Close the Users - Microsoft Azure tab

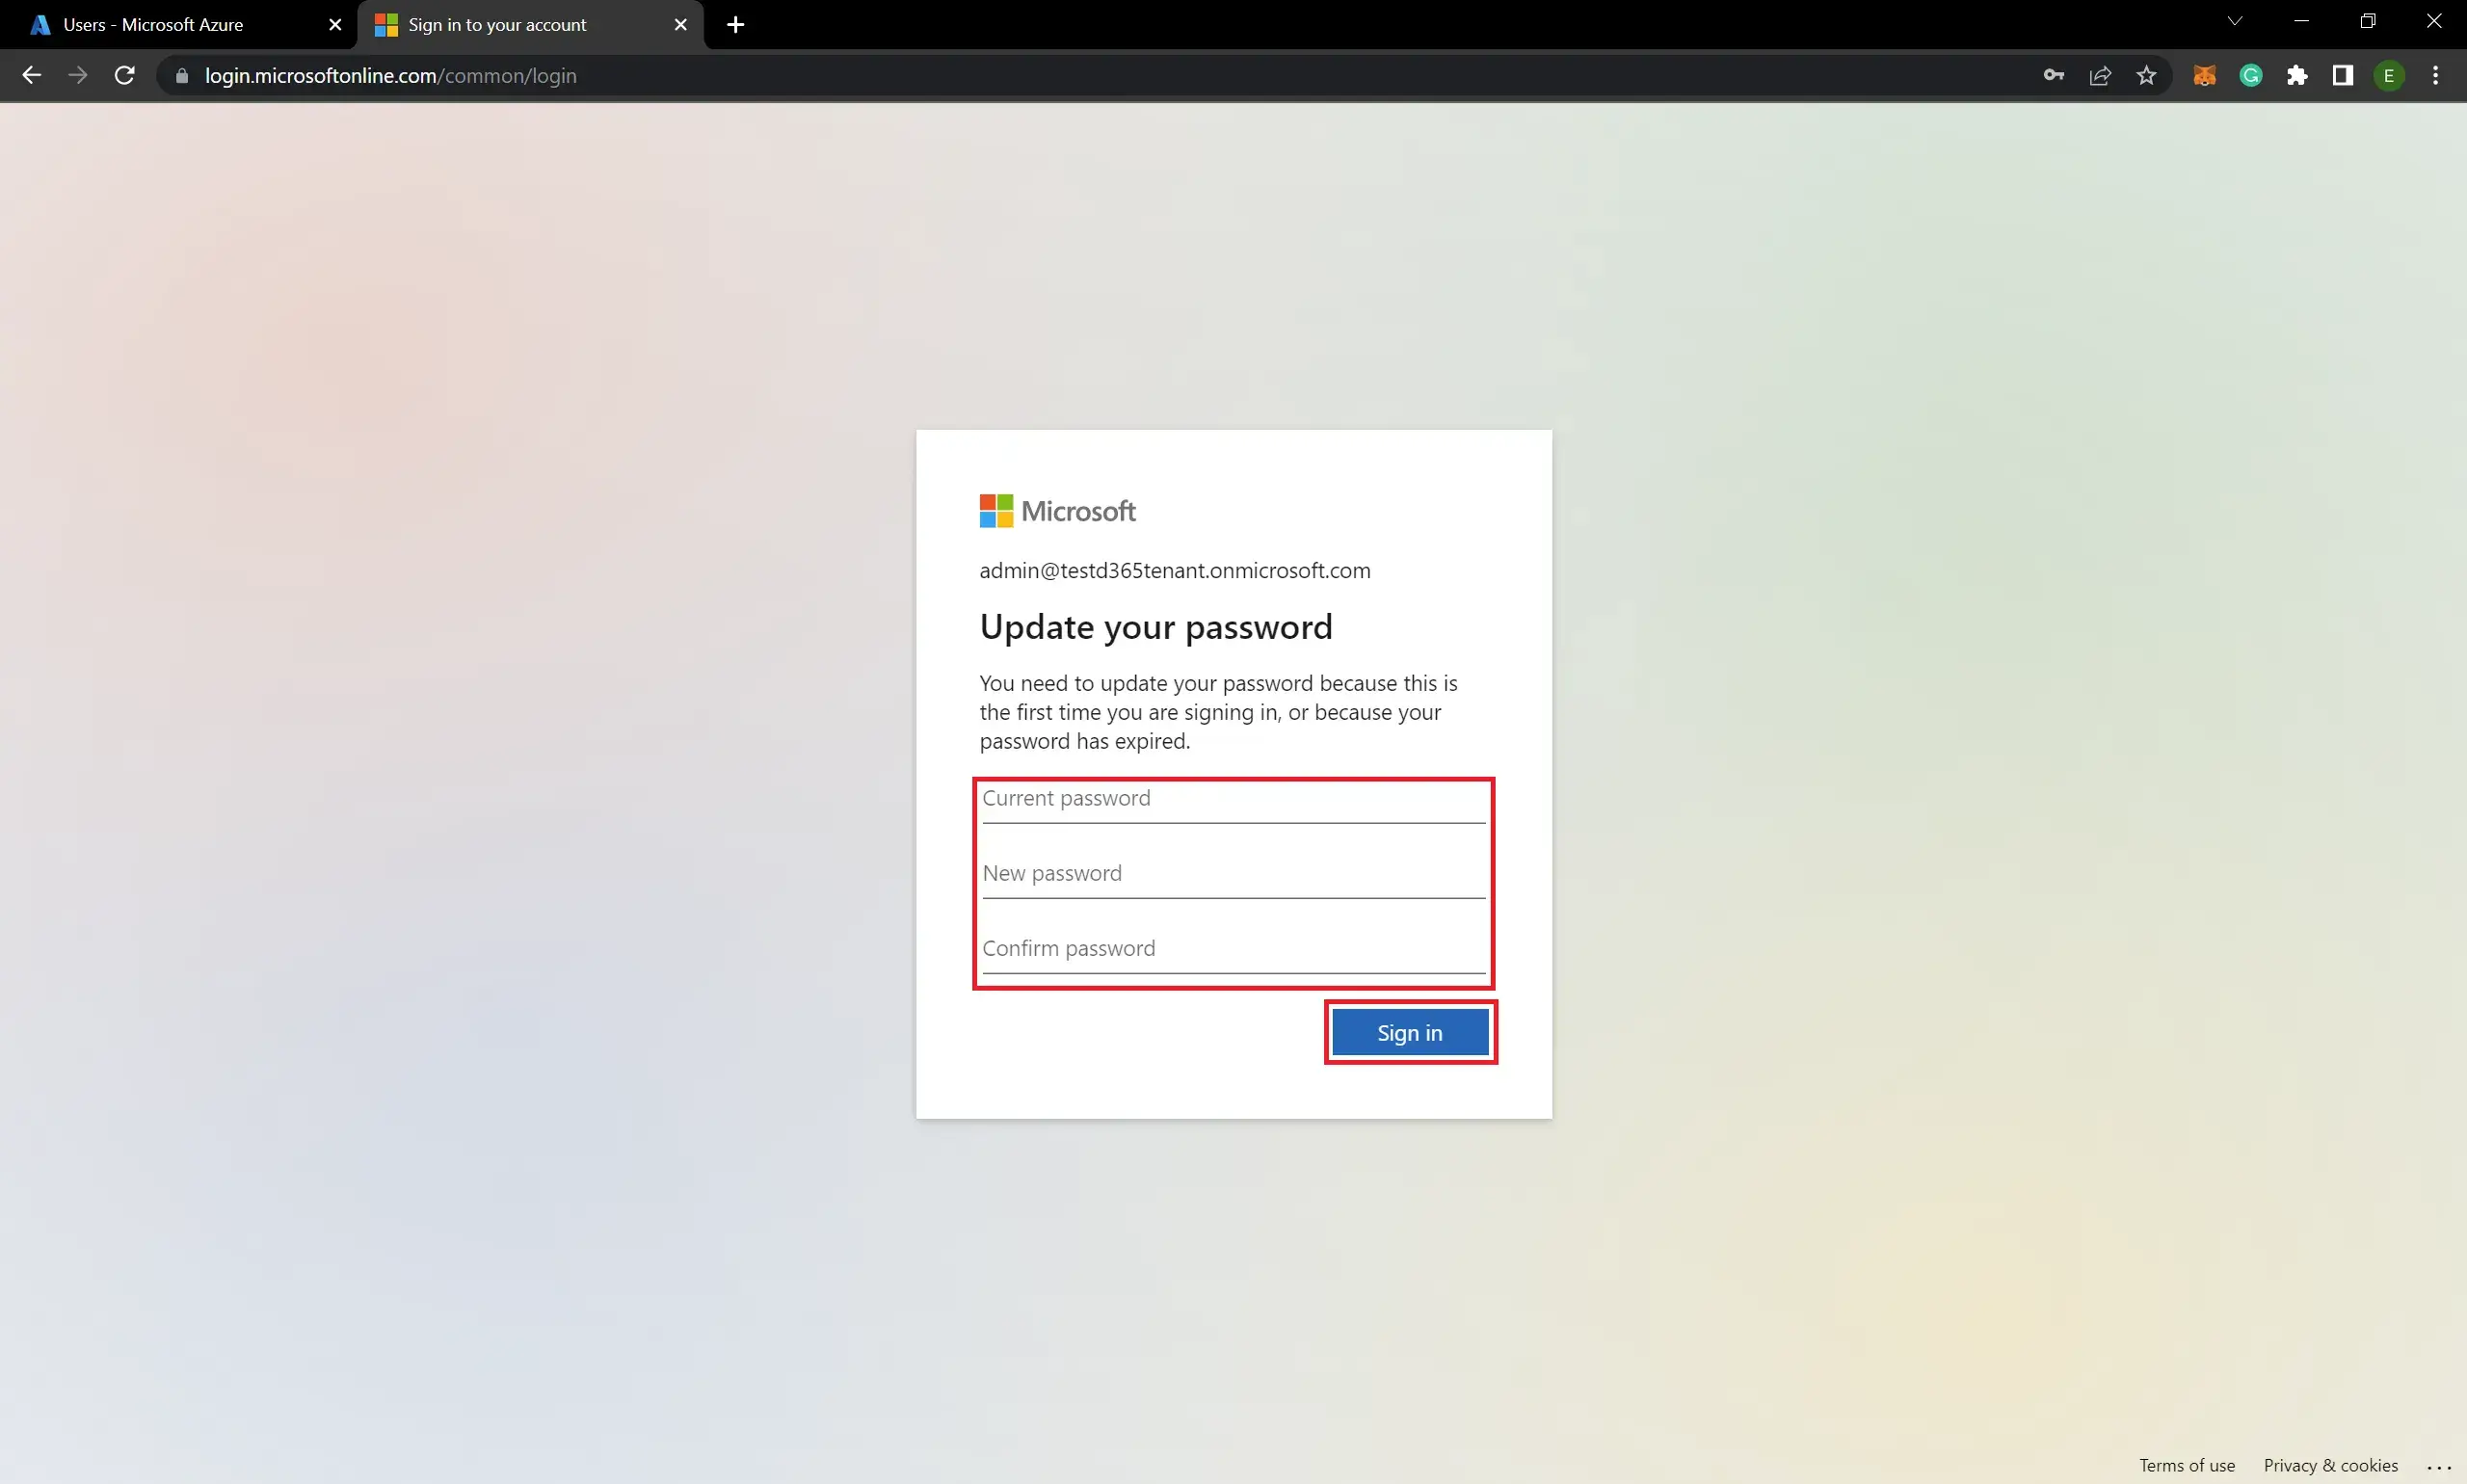pos(335,25)
